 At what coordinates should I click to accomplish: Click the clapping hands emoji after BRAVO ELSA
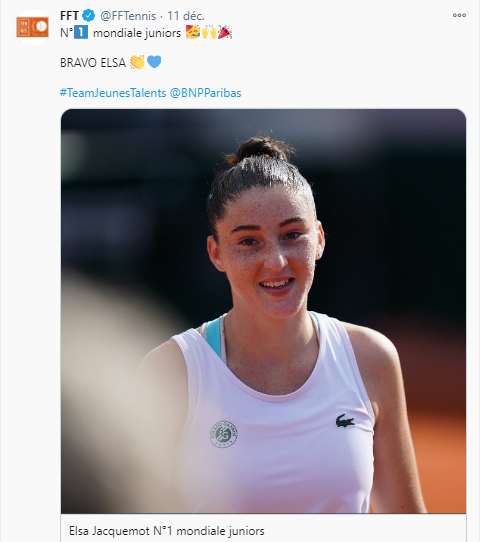[137, 63]
